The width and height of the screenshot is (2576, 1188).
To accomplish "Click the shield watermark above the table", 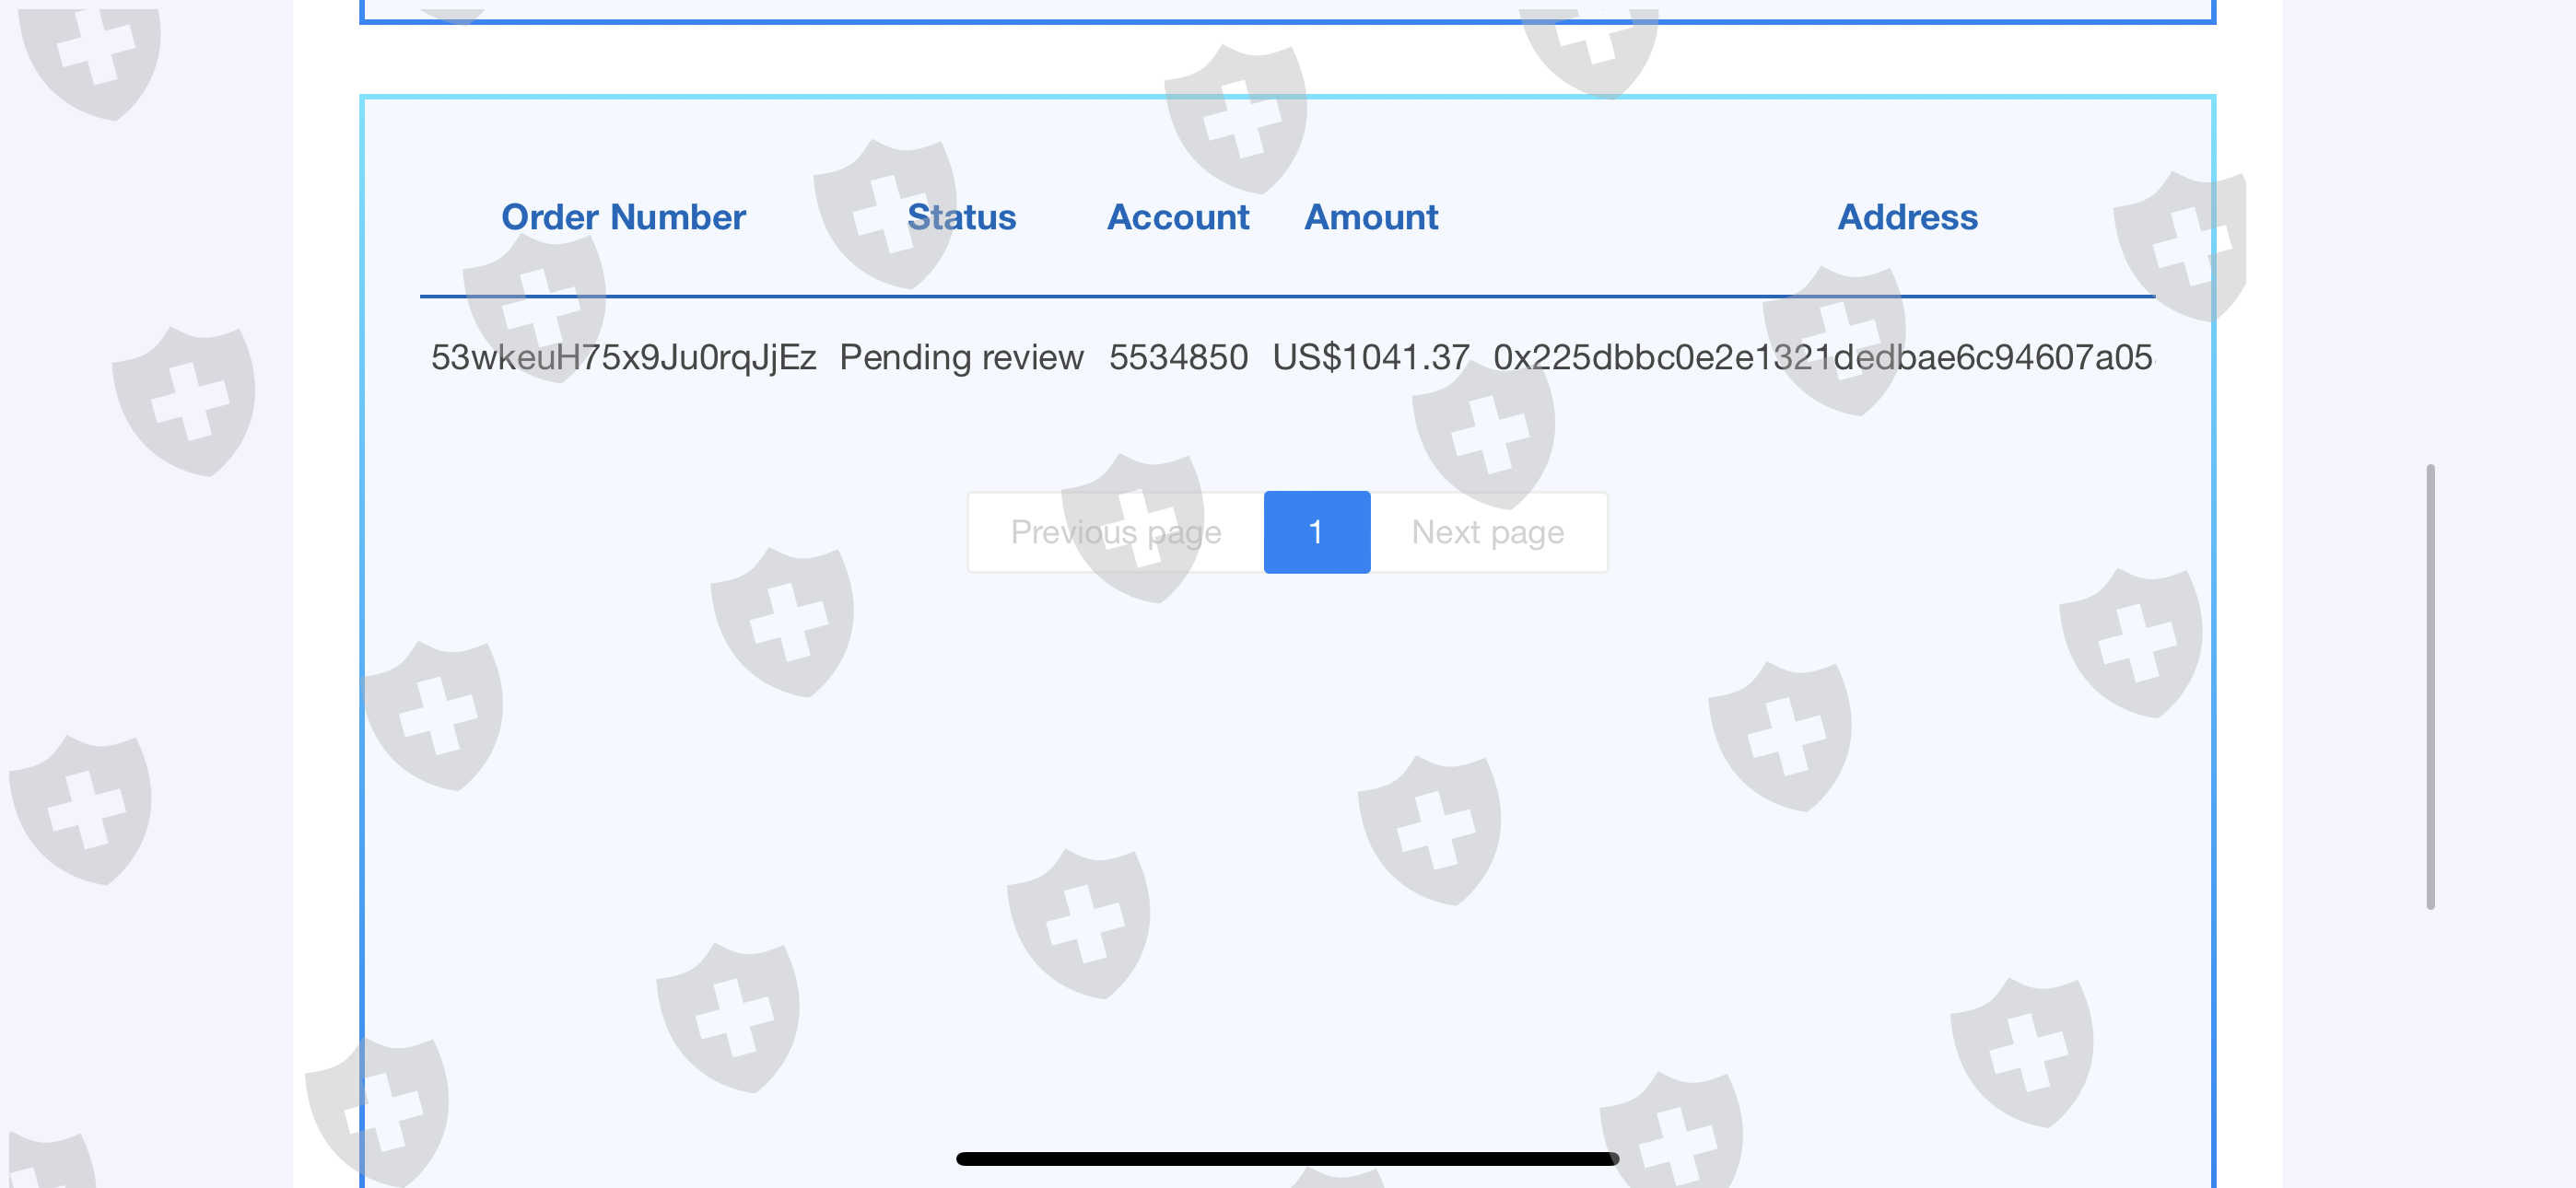I will [x=1237, y=118].
